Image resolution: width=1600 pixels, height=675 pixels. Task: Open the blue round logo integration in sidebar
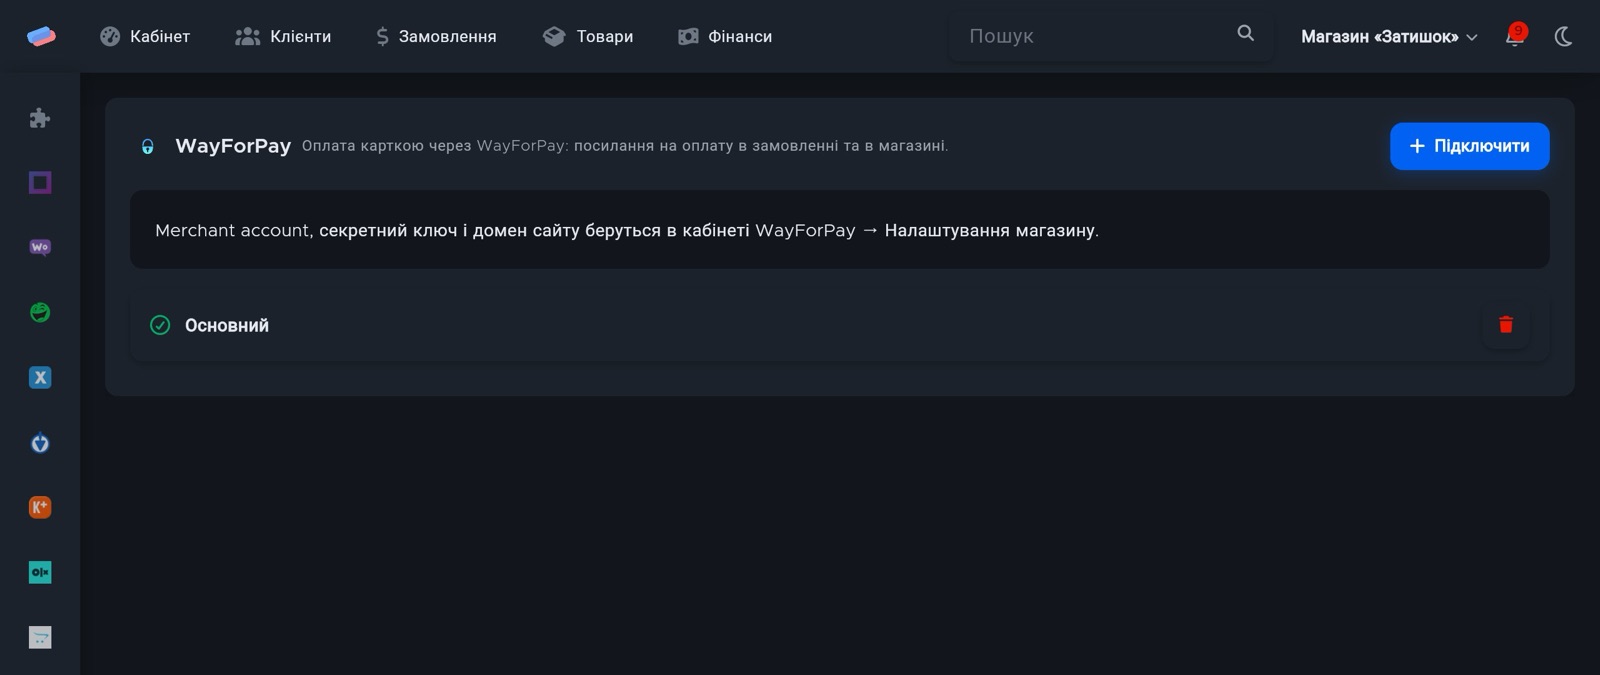40,442
